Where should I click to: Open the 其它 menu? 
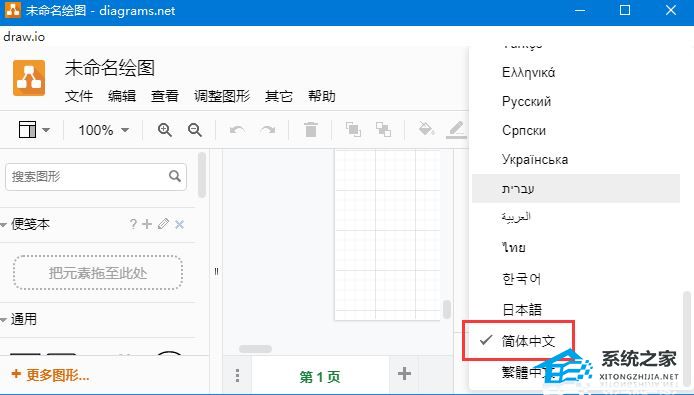[279, 96]
